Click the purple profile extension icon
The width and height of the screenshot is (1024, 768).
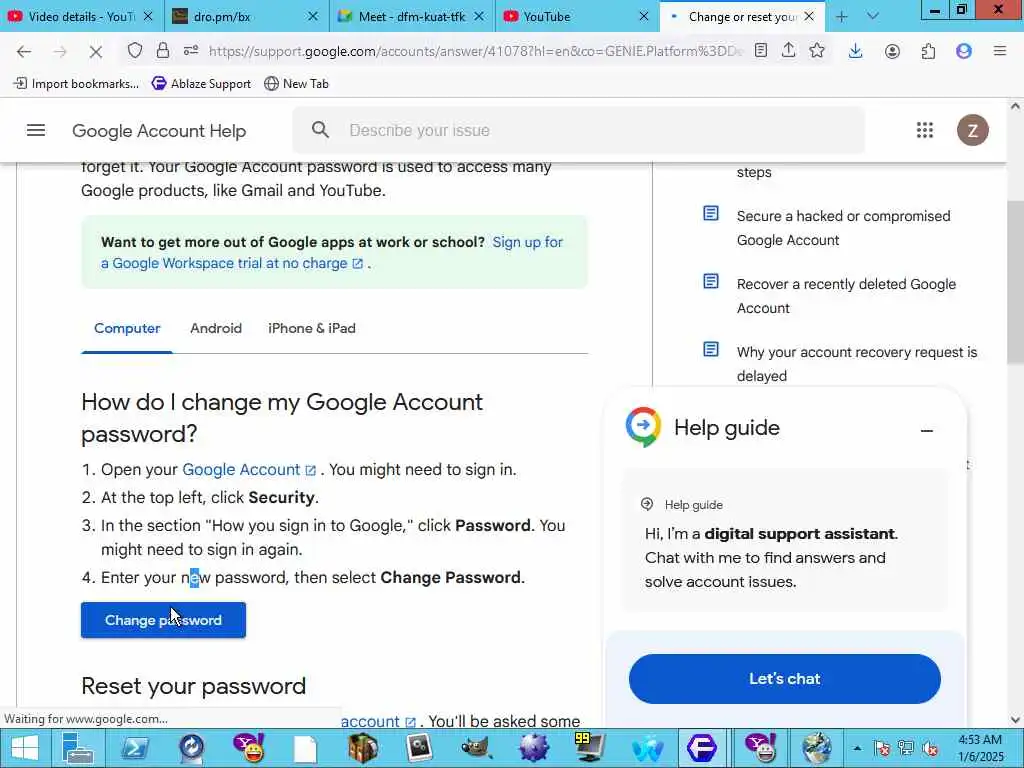[x=964, y=51]
